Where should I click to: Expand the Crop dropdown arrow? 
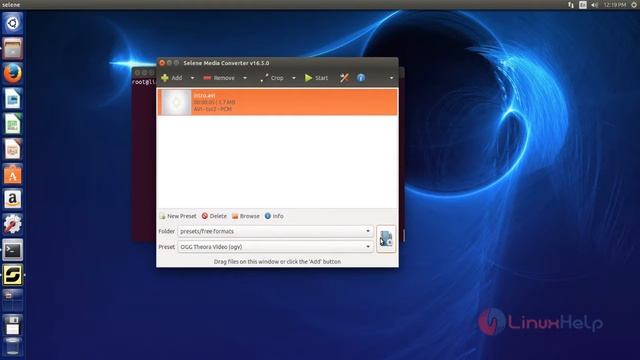click(293, 78)
